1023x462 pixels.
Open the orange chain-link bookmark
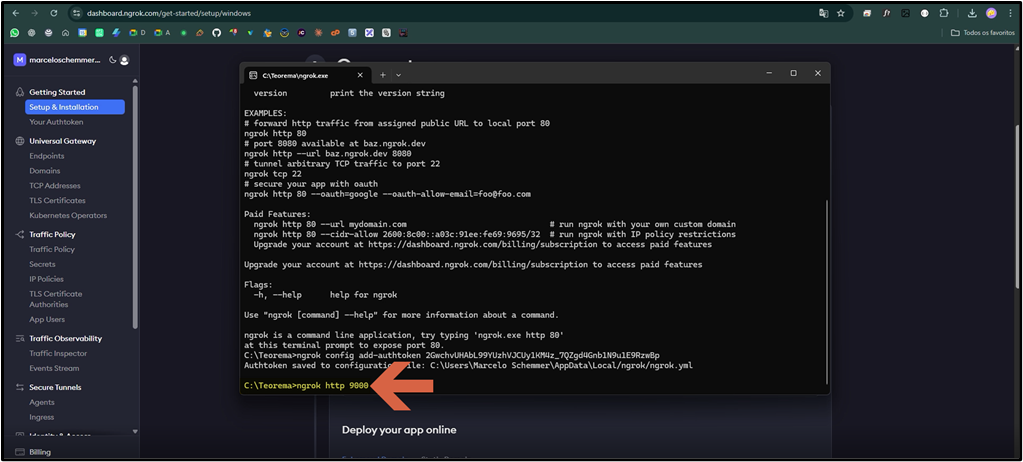[x=335, y=33]
